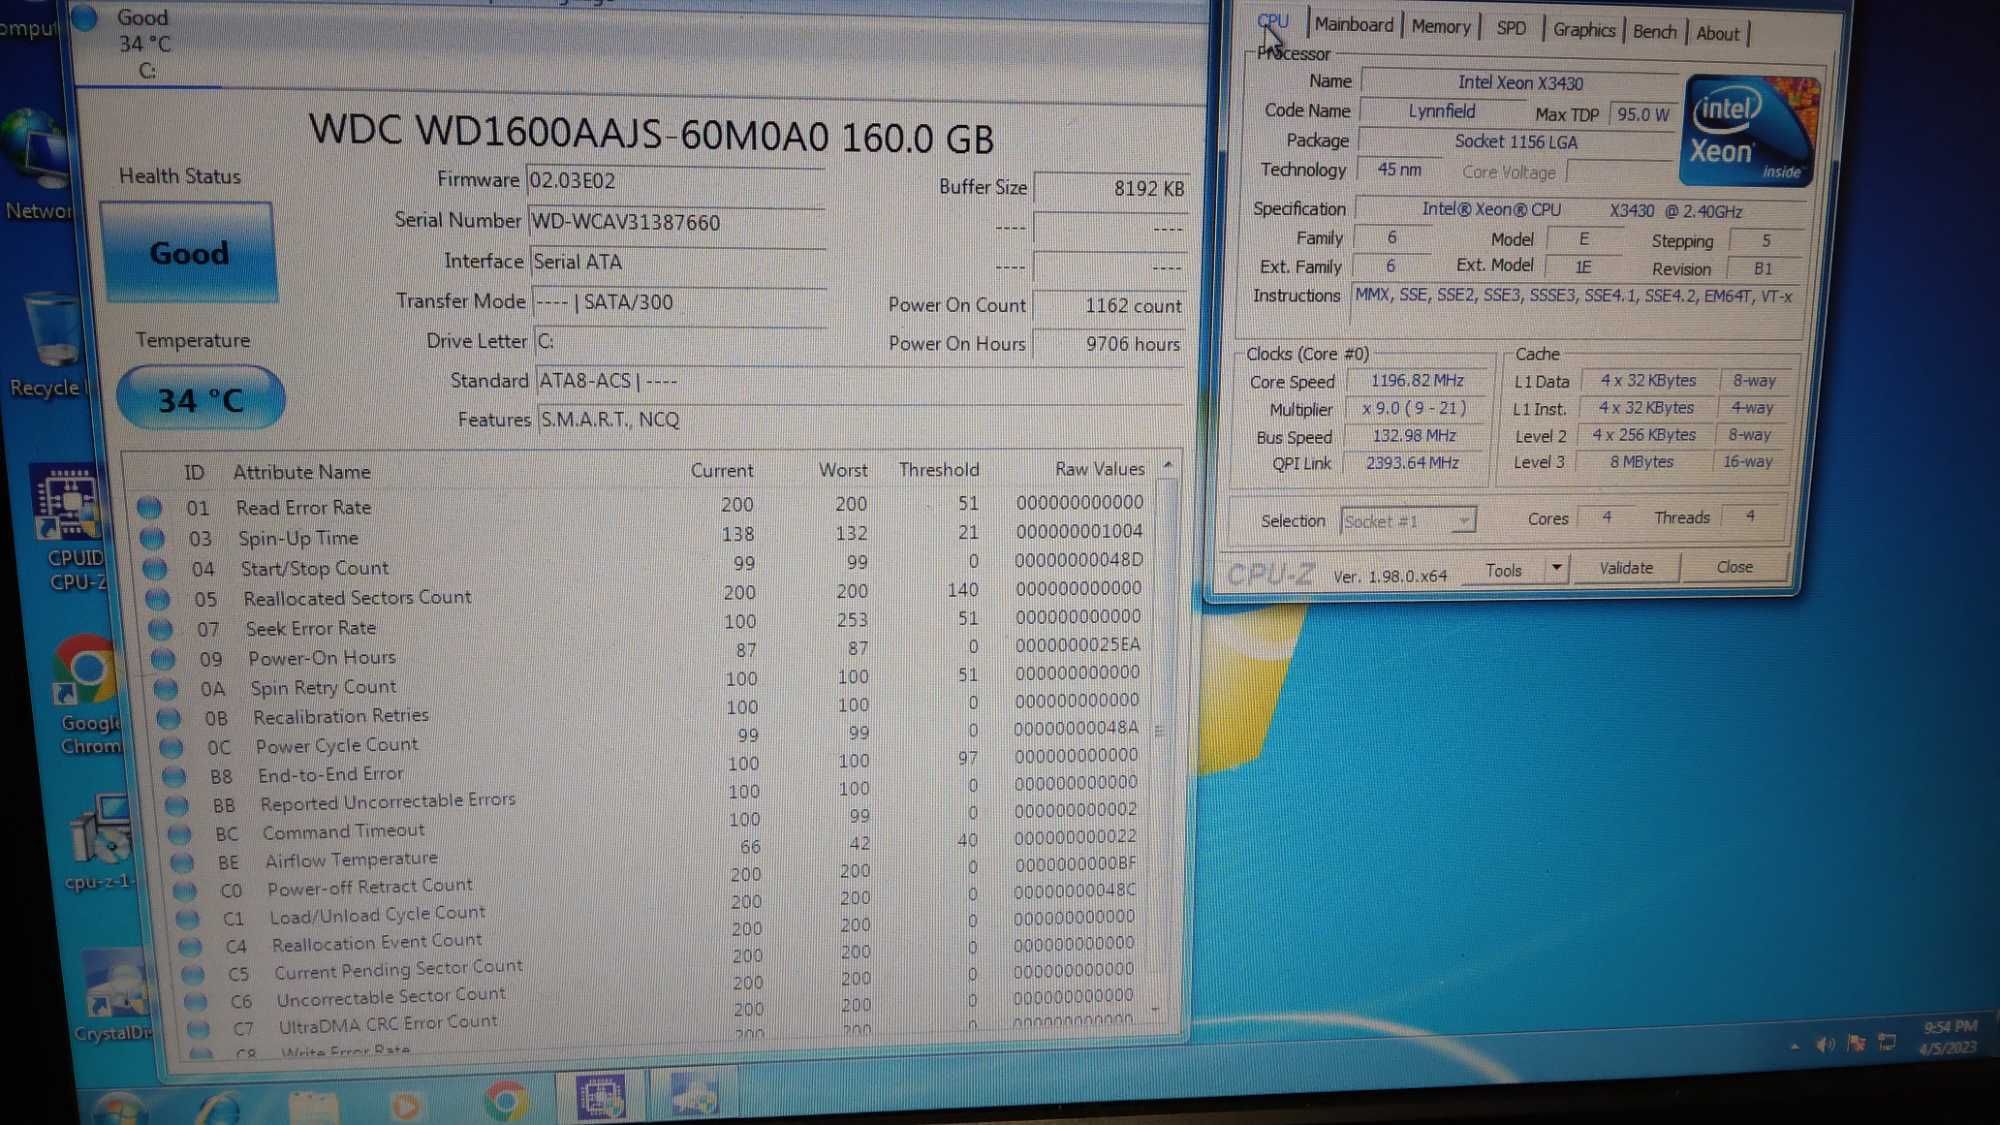The image size is (2000, 1125).
Task: Click the Close button in CPU-Z
Action: pyautogui.click(x=1734, y=567)
